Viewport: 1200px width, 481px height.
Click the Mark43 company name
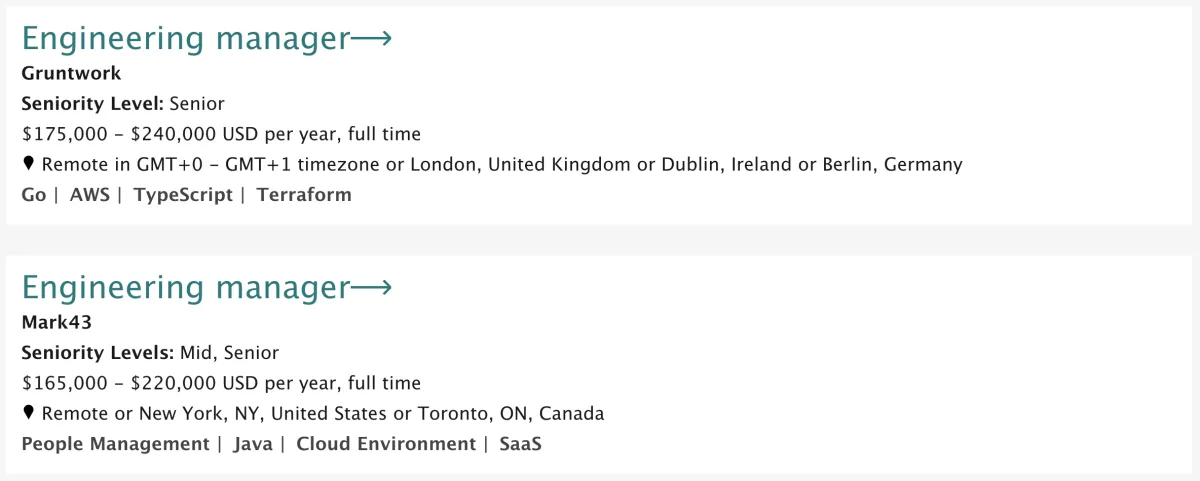56,322
